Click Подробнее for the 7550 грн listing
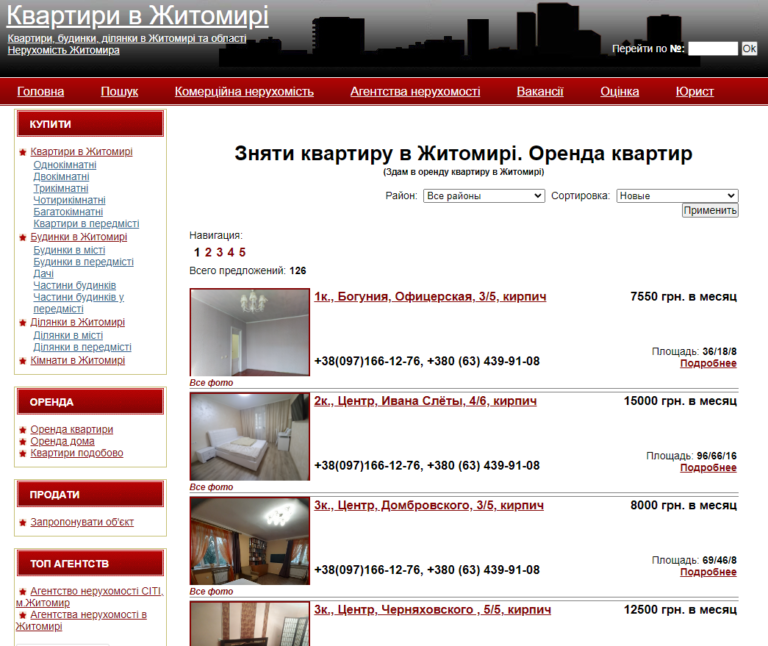The height and width of the screenshot is (646, 768). point(708,364)
